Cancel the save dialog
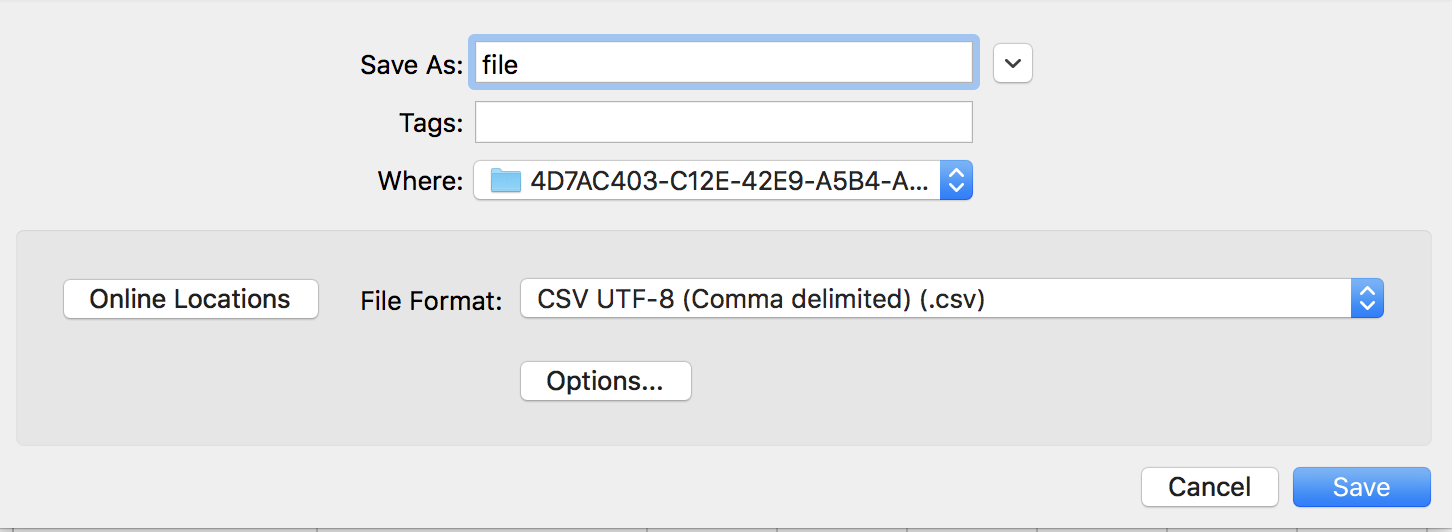The width and height of the screenshot is (1452, 532). click(1209, 487)
